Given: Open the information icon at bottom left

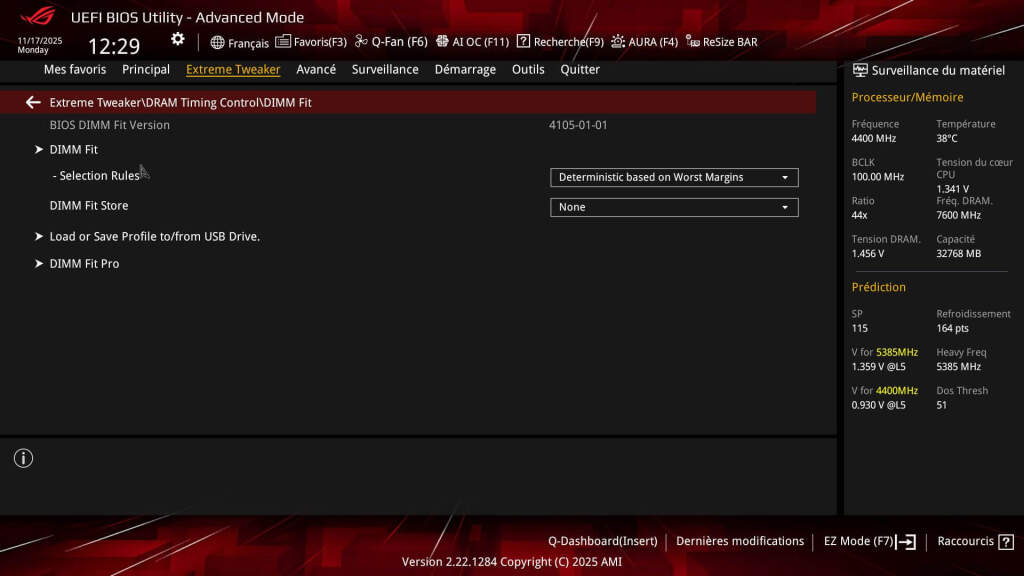Looking at the screenshot, I should click(23, 457).
